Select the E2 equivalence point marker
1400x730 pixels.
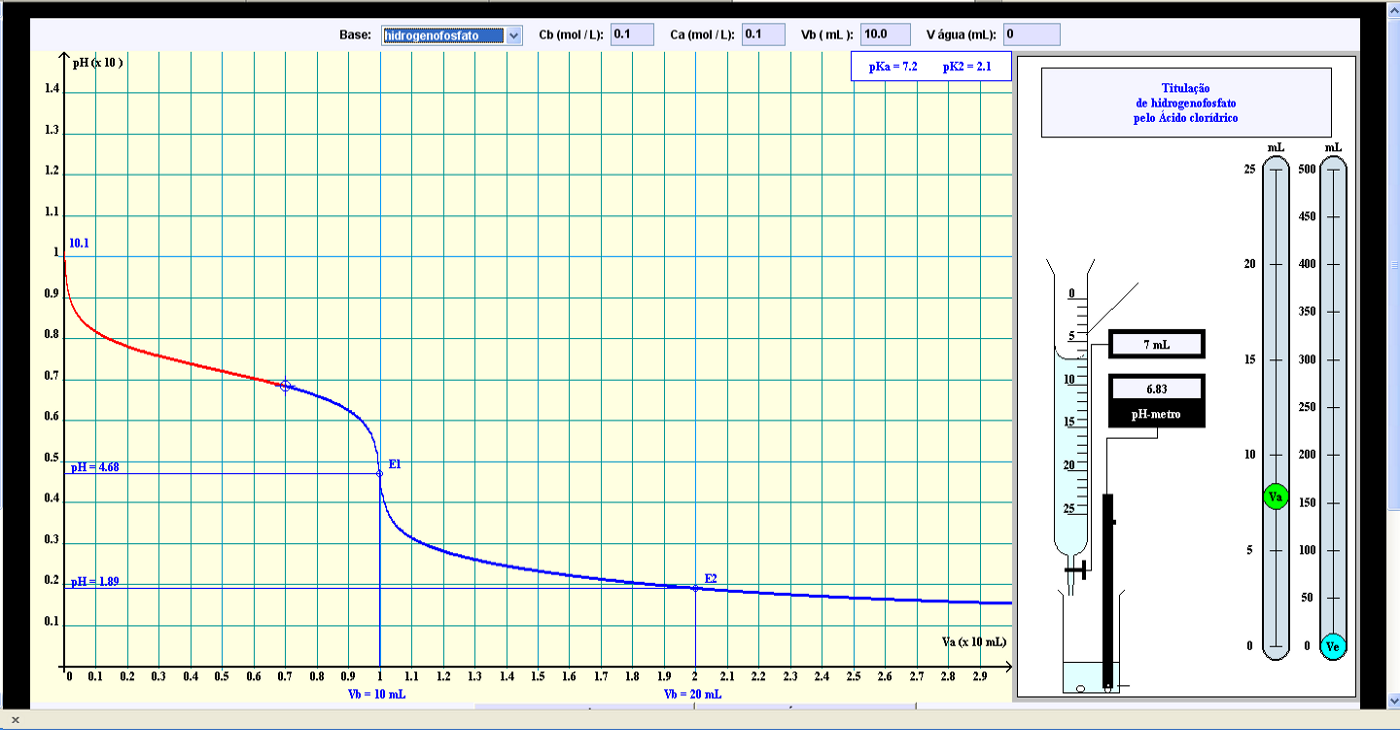tap(695, 588)
